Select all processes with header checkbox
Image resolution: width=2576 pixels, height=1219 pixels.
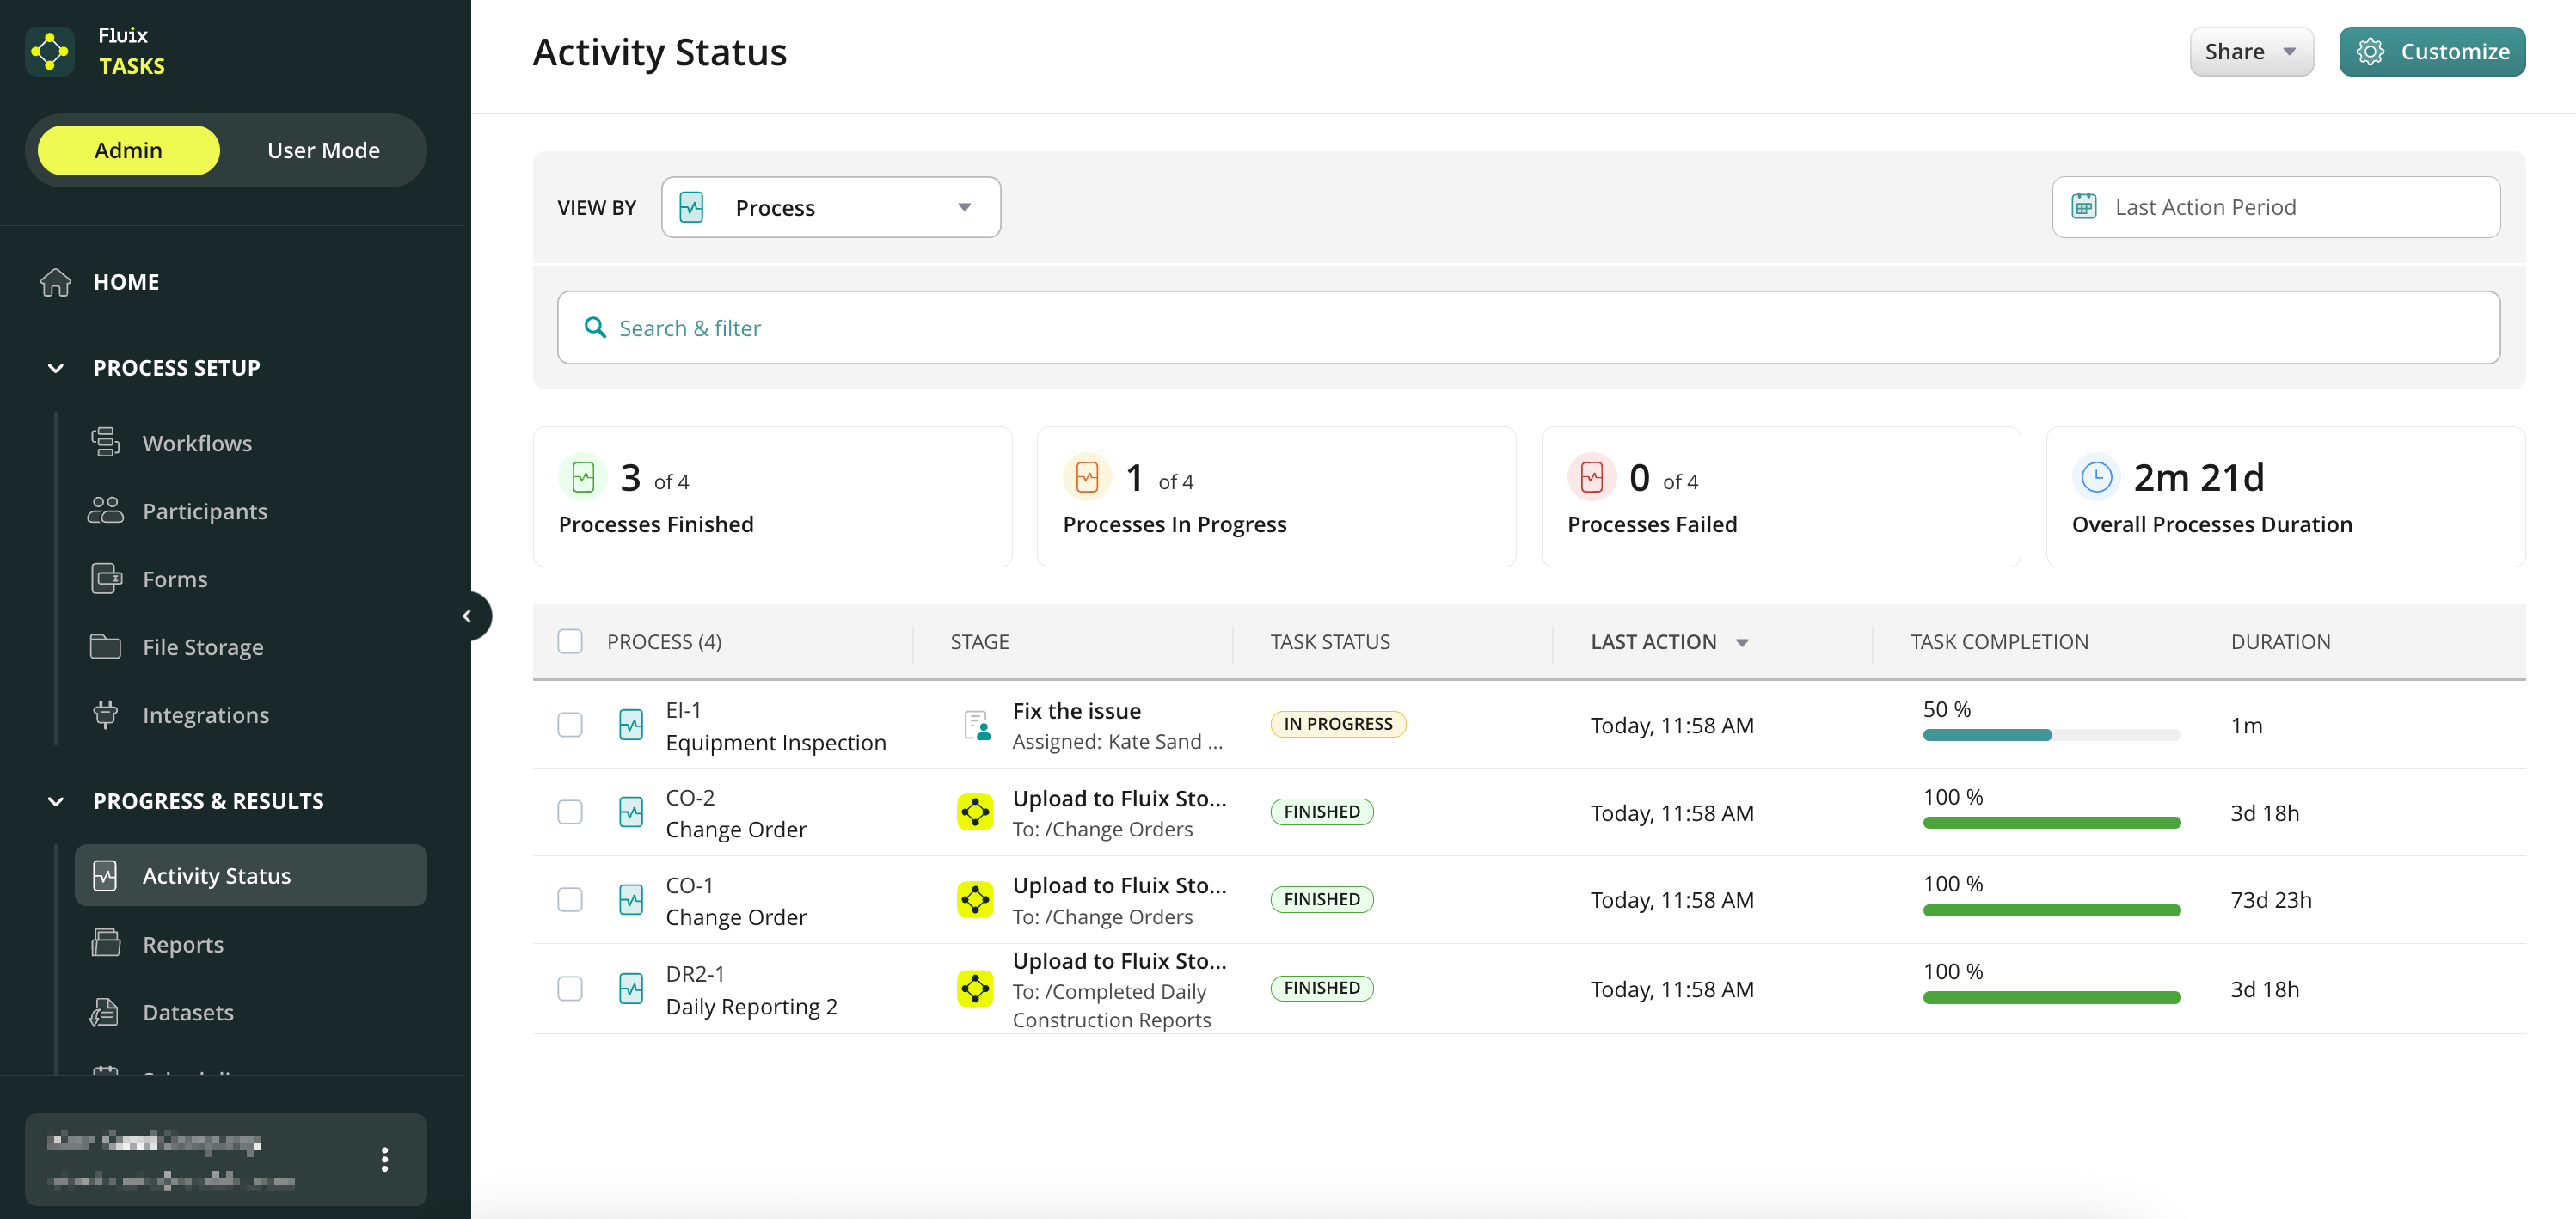[570, 641]
